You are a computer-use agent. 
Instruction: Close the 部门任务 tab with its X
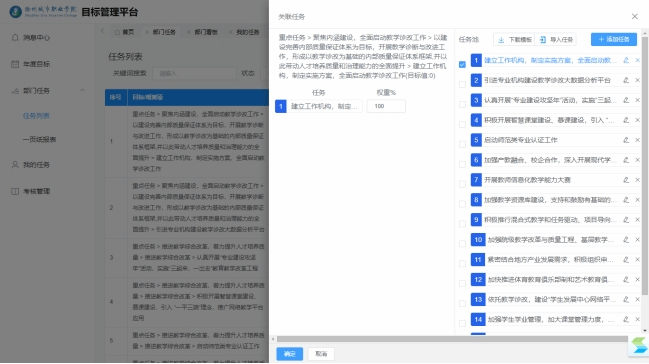point(147,32)
